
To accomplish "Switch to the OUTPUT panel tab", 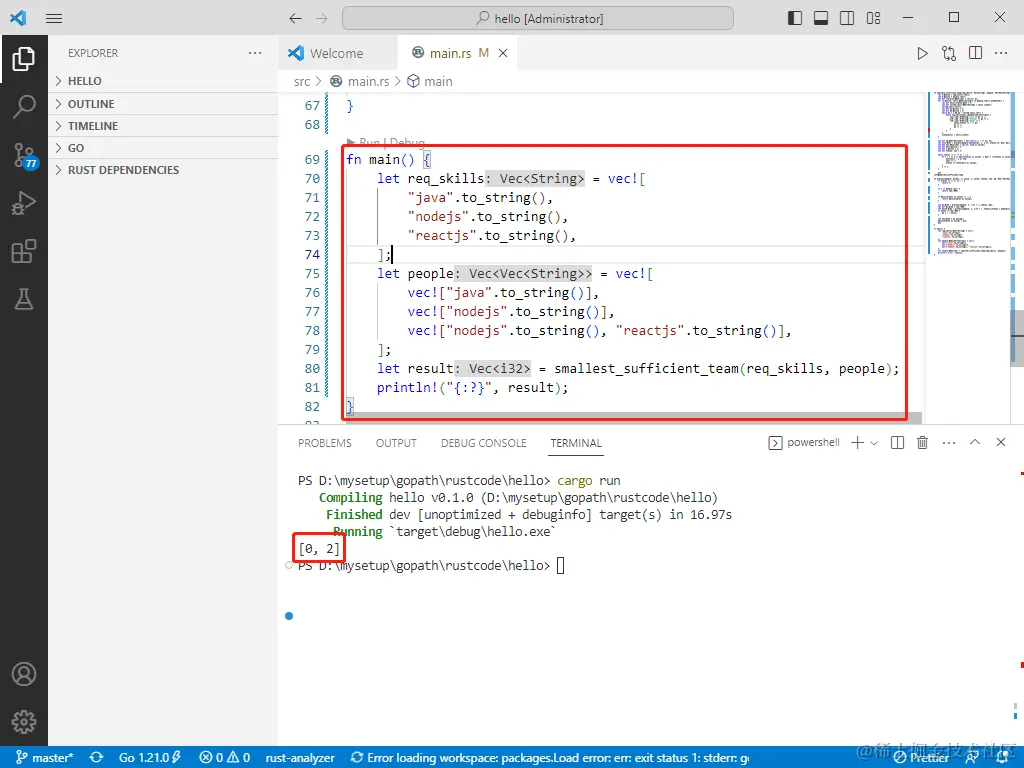I will (396, 443).
